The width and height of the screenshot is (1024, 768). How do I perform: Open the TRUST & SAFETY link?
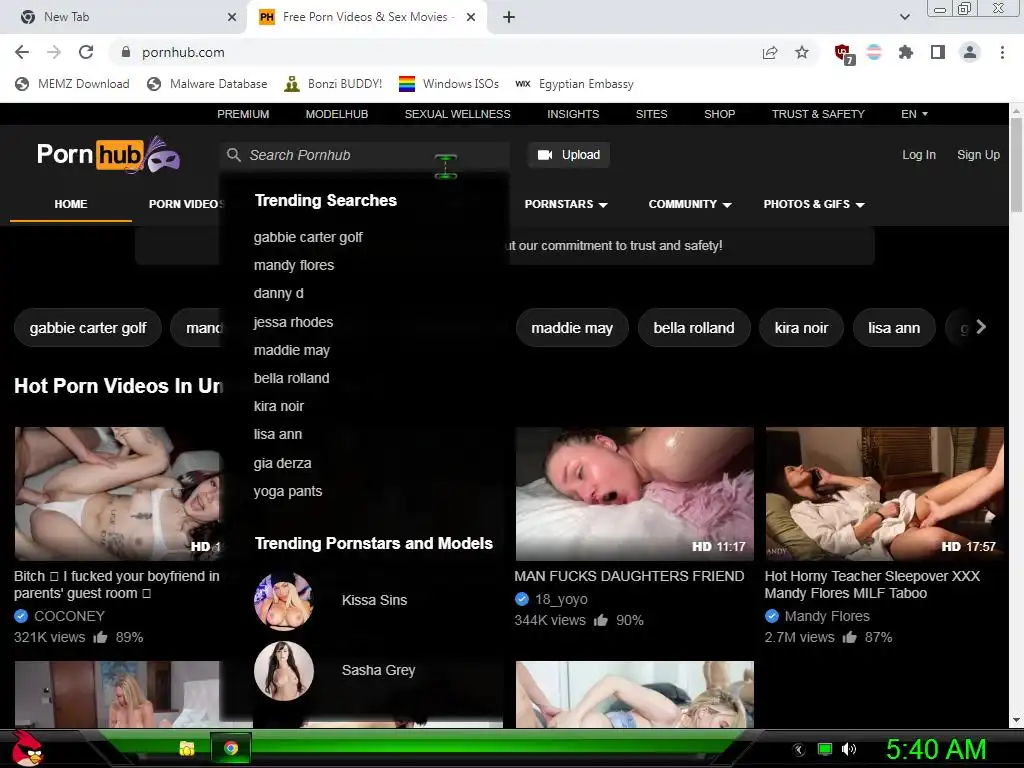(818, 114)
